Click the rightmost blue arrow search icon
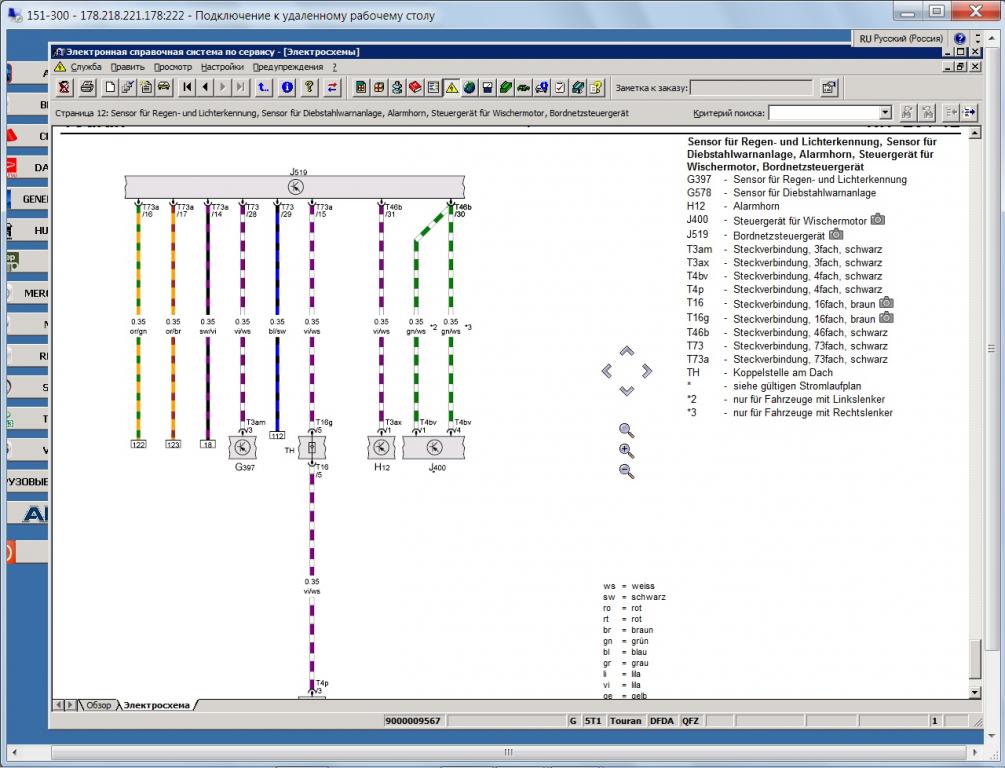1005x768 pixels. tap(969, 113)
